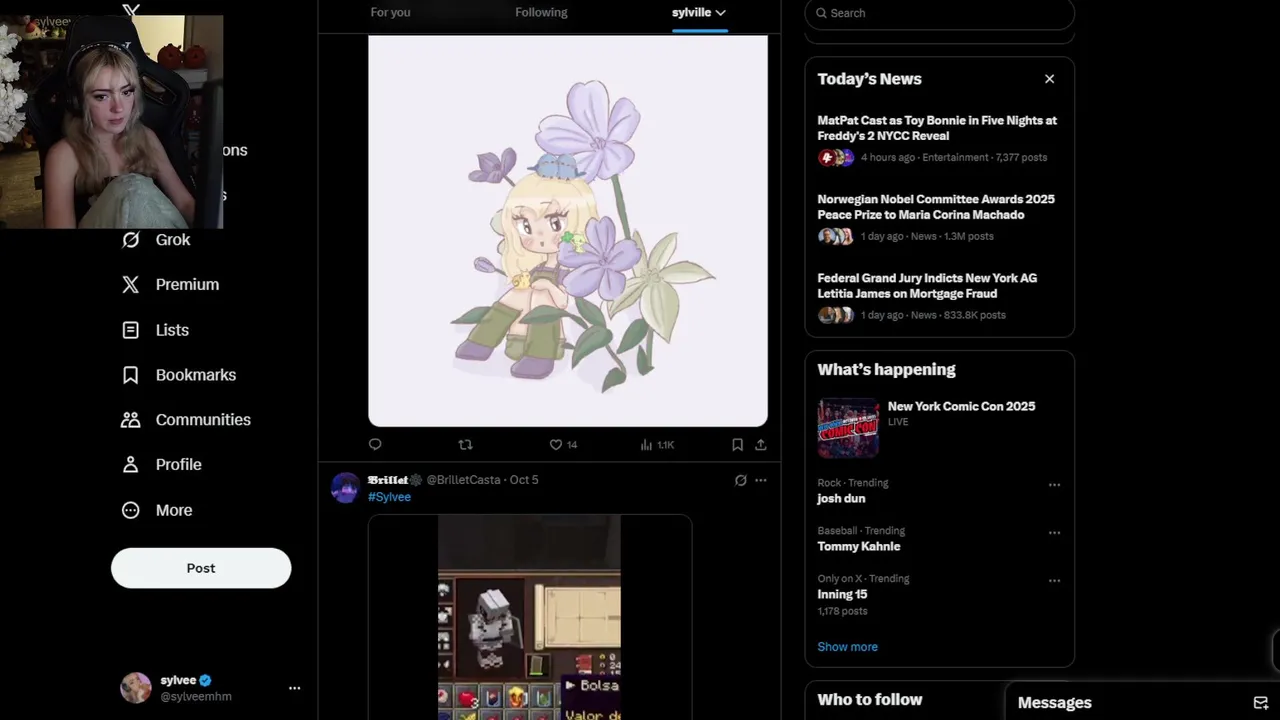
Task: Open the Profile sidebar icon
Action: (131, 465)
